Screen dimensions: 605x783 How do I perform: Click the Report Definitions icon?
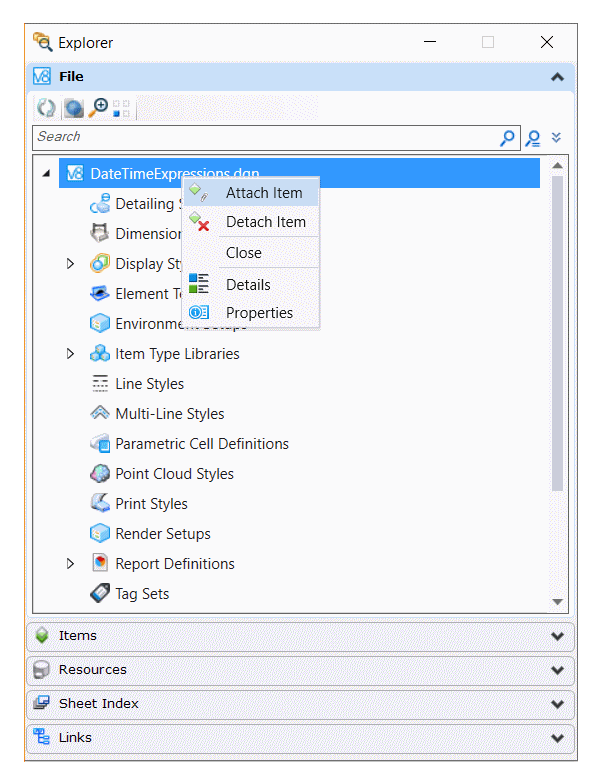(x=100, y=563)
